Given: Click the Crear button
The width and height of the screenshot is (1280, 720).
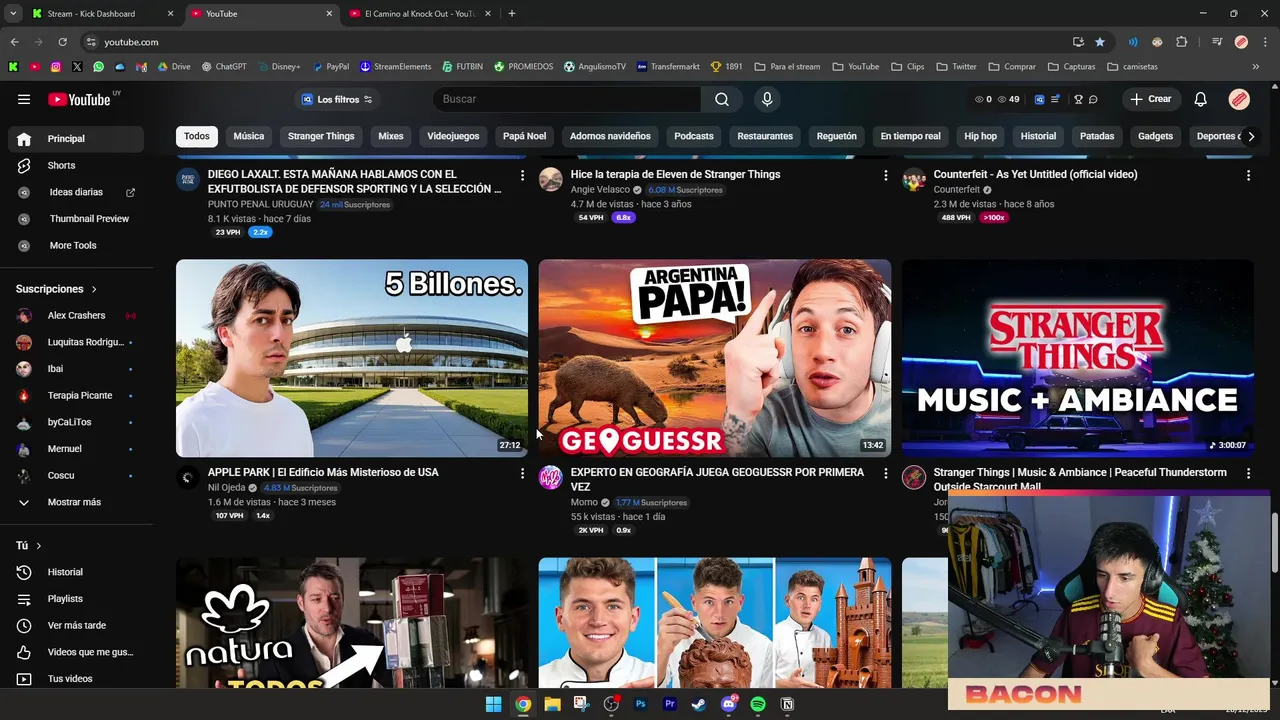Looking at the screenshot, I should click(x=1150, y=99).
